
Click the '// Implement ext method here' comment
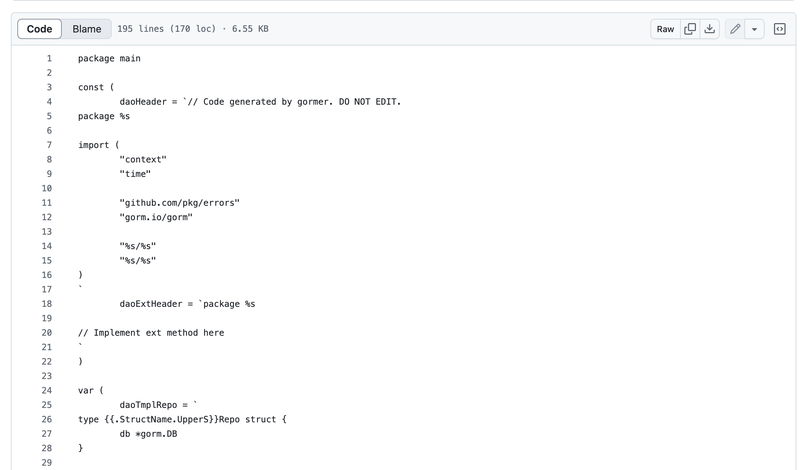[x=151, y=333]
